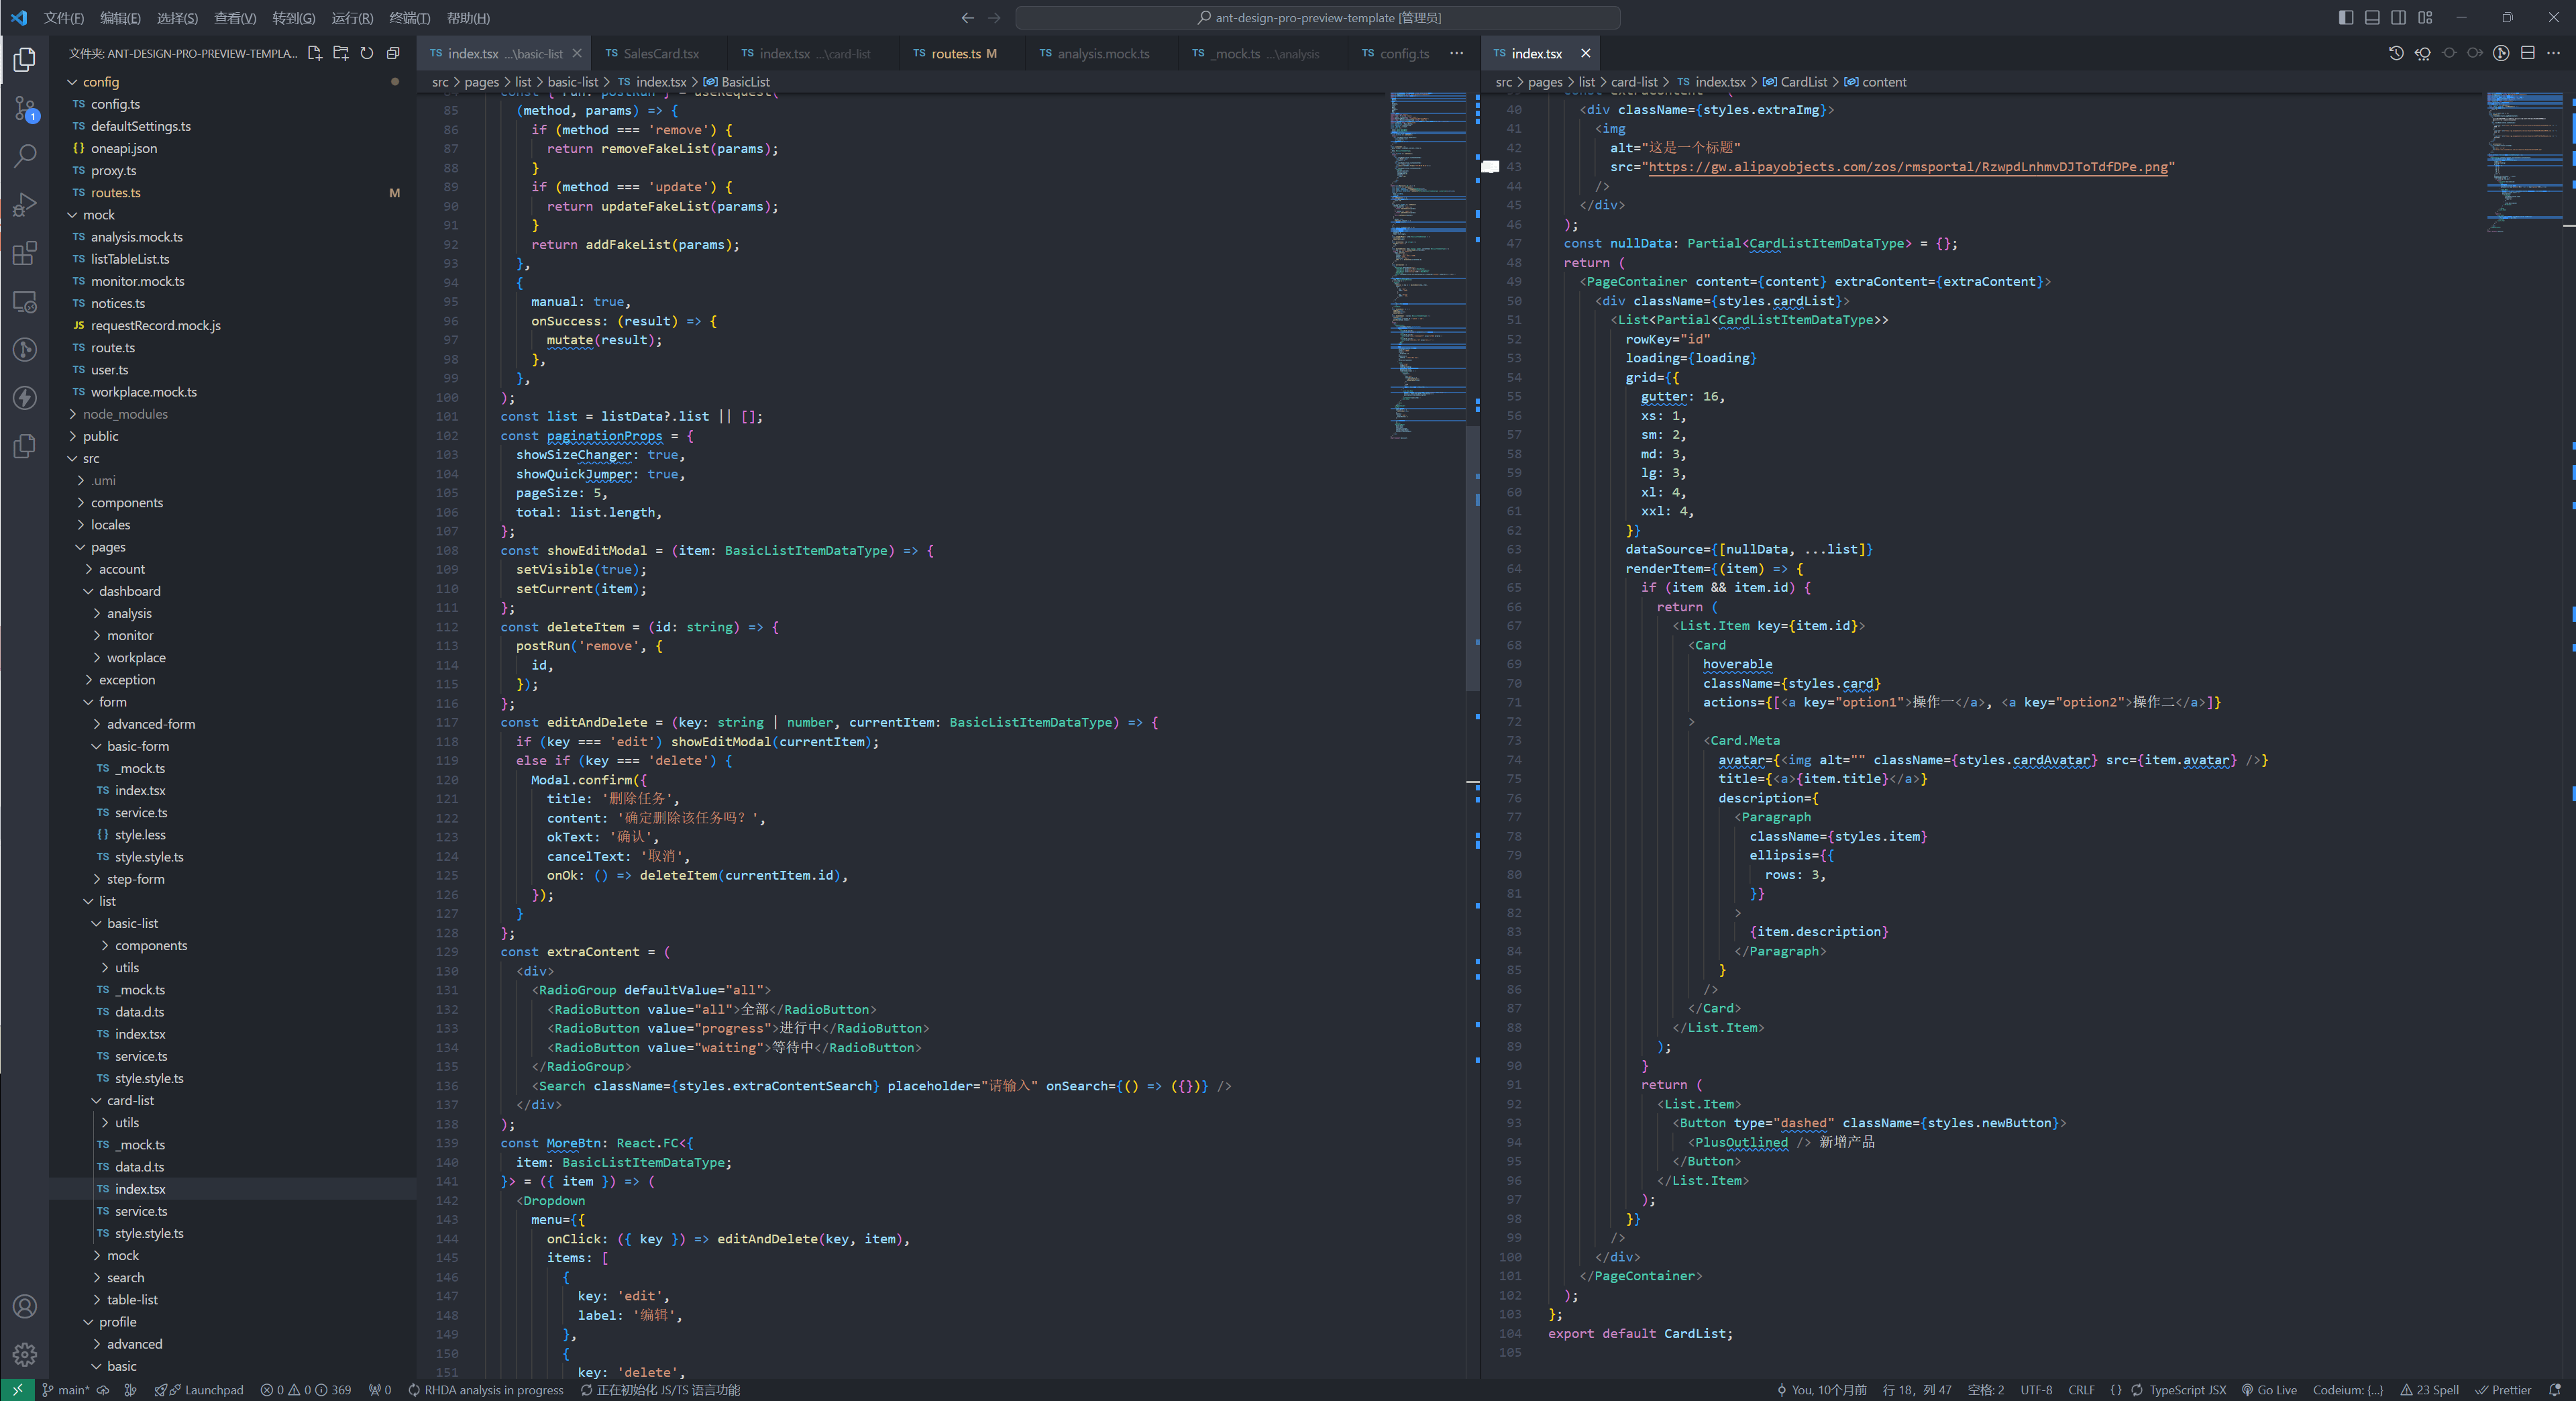Open the Search view in activity bar
The image size is (2576, 1401).
pyautogui.click(x=25, y=156)
